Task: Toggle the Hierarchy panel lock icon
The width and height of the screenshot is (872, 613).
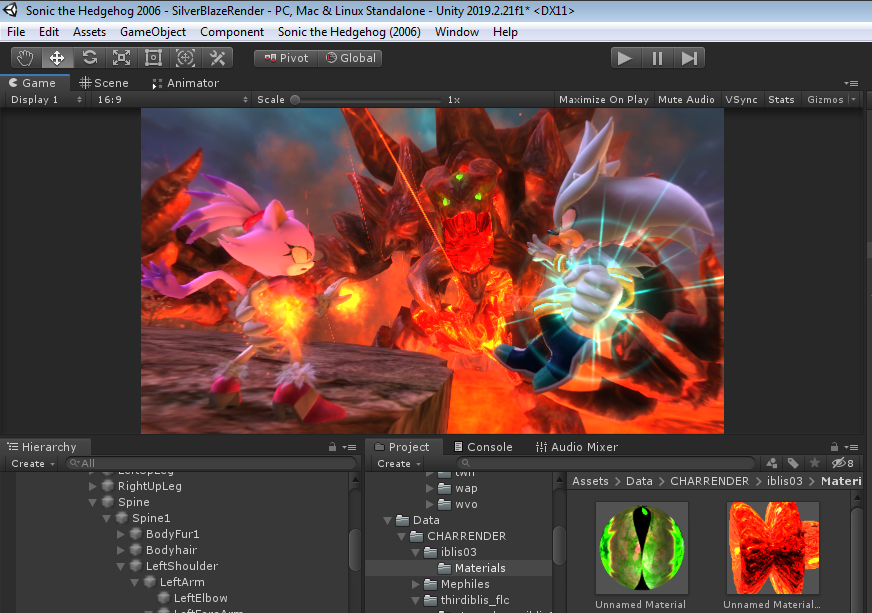Action: (332, 447)
